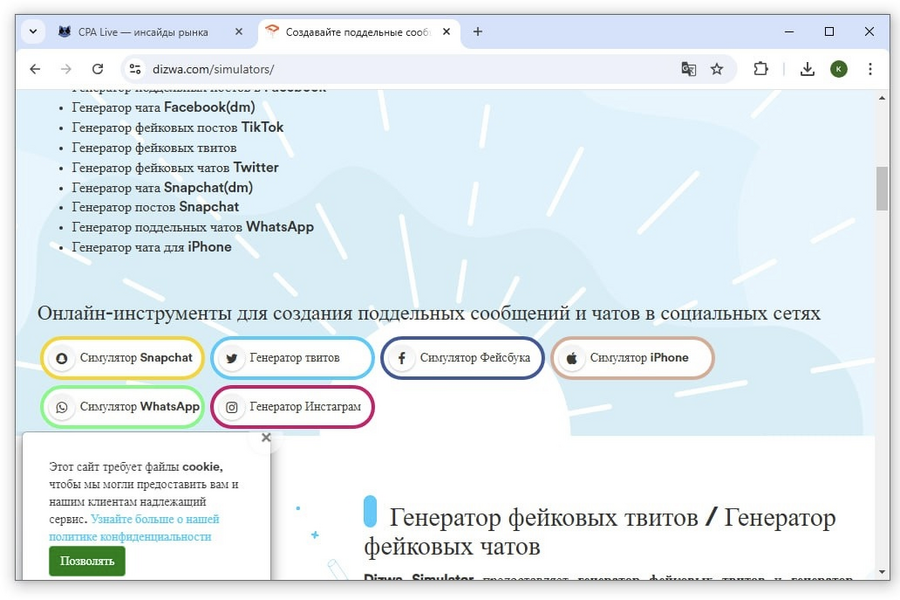Open Симулятор WhatsApp button
The width and height of the screenshot is (900, 600).
tap(122, 407)
